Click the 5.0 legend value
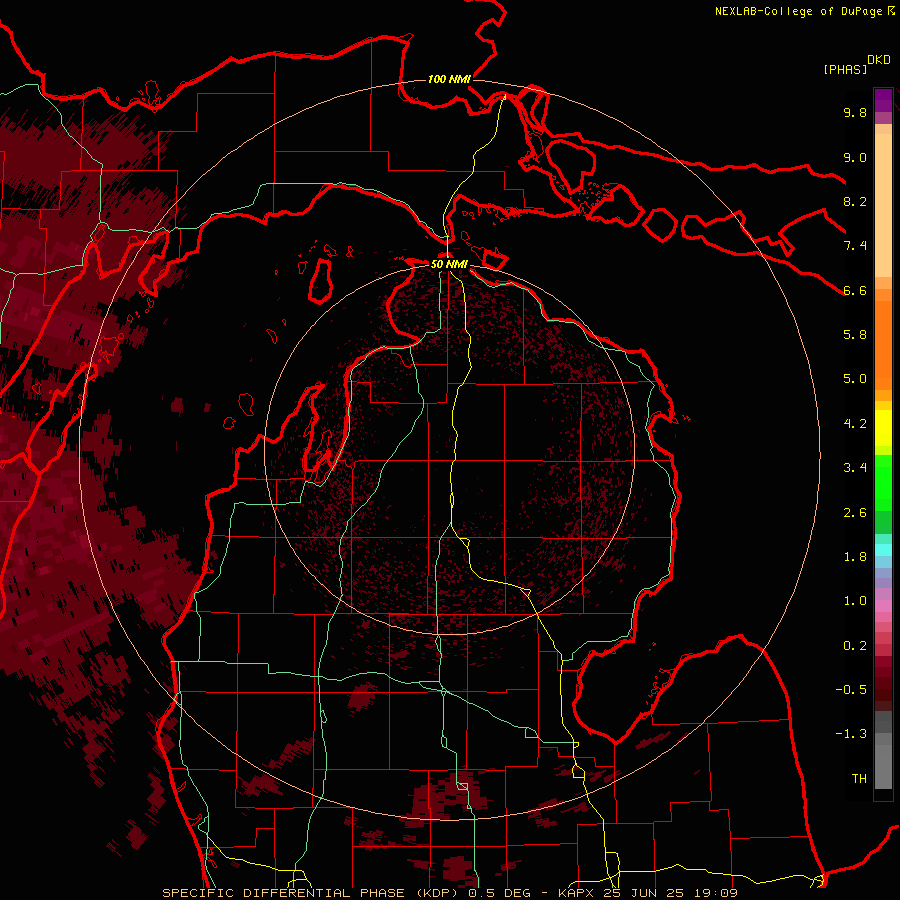The height and width of the screenshot is (900, 900). [x=855, y=379]
